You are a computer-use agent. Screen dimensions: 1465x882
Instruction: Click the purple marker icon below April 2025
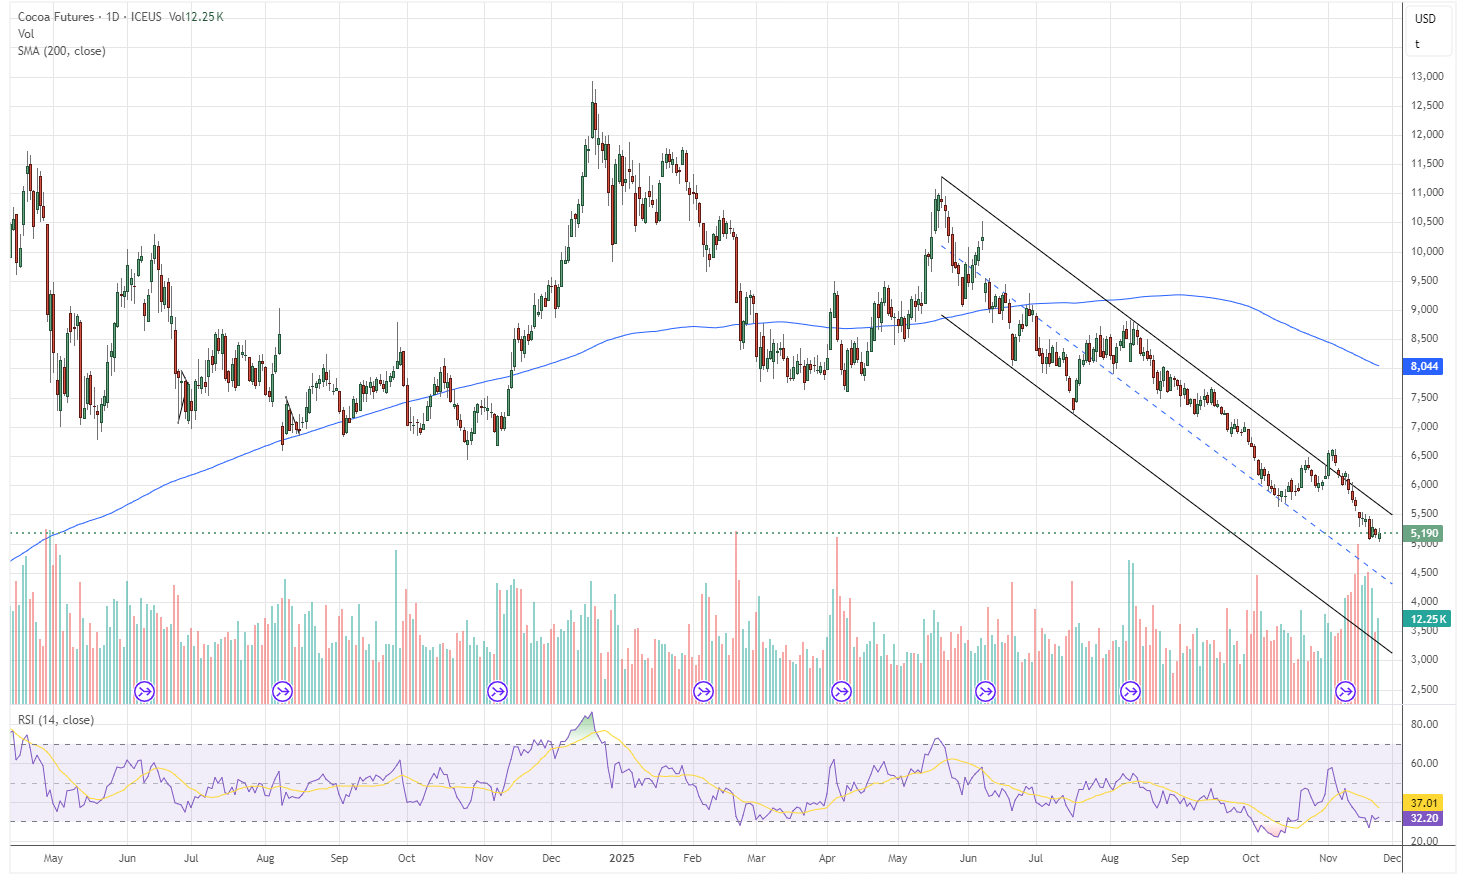pos(841,689)
